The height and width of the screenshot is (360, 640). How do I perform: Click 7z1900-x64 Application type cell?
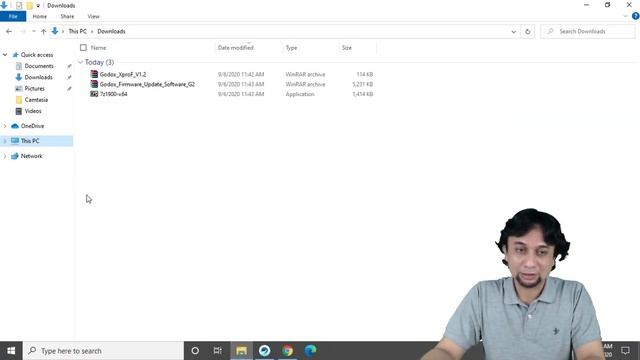[300, 94]
